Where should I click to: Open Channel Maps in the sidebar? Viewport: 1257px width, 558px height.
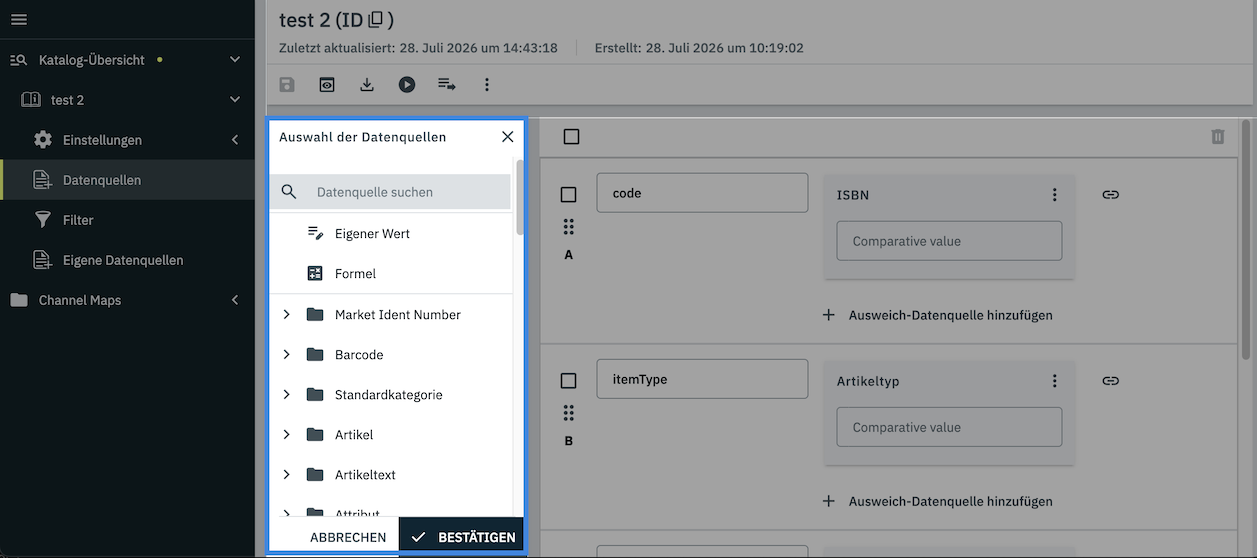(127, 300)
